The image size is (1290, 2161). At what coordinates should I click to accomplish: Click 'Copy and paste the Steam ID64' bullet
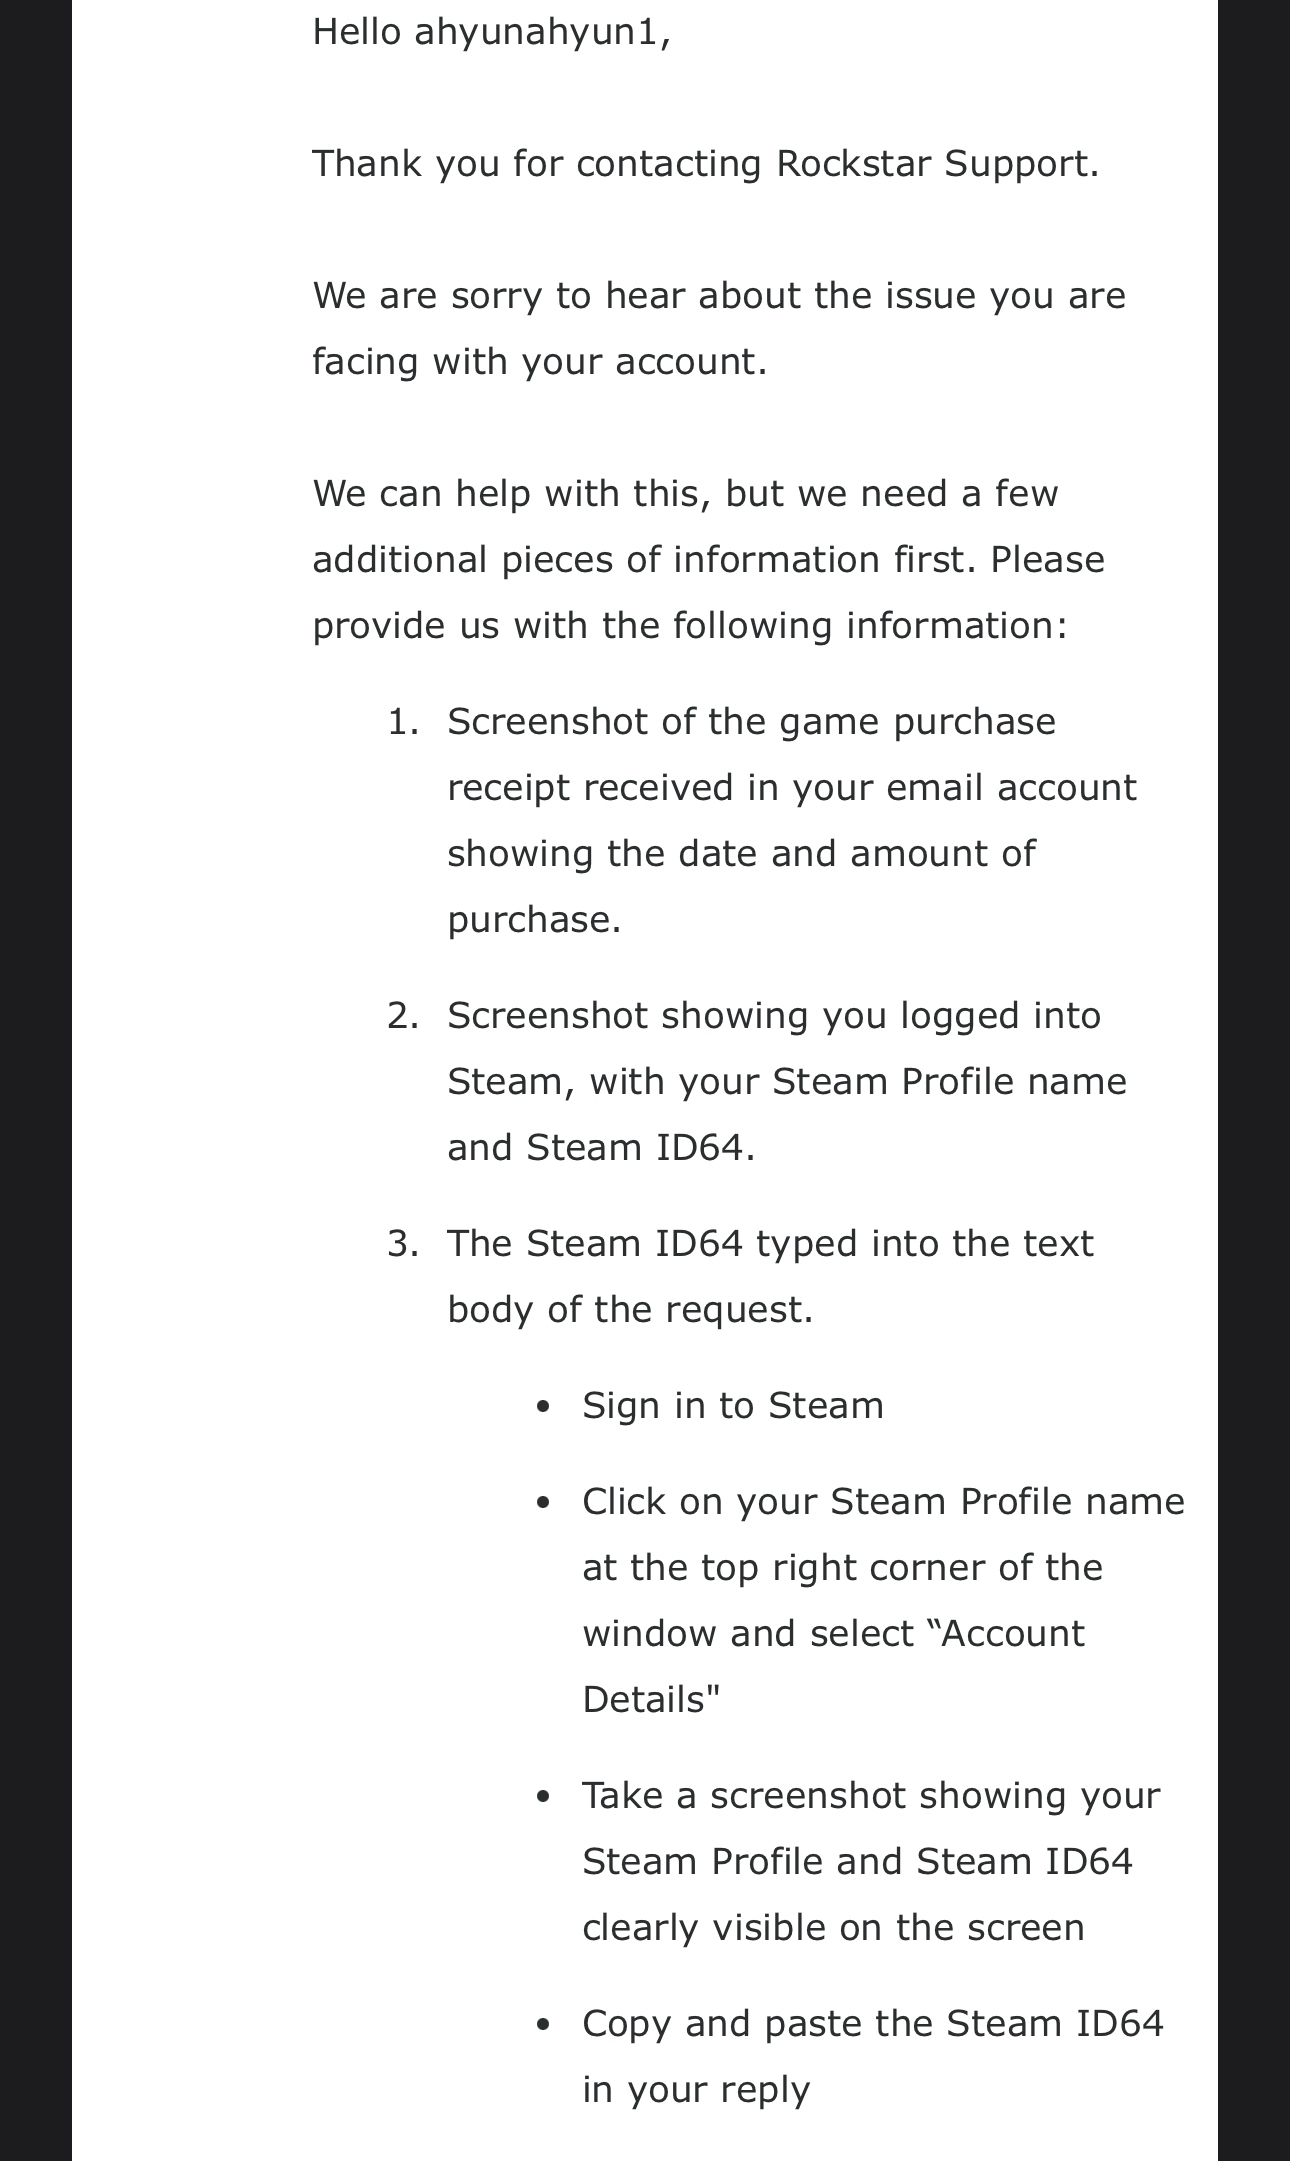[873, 2056]
